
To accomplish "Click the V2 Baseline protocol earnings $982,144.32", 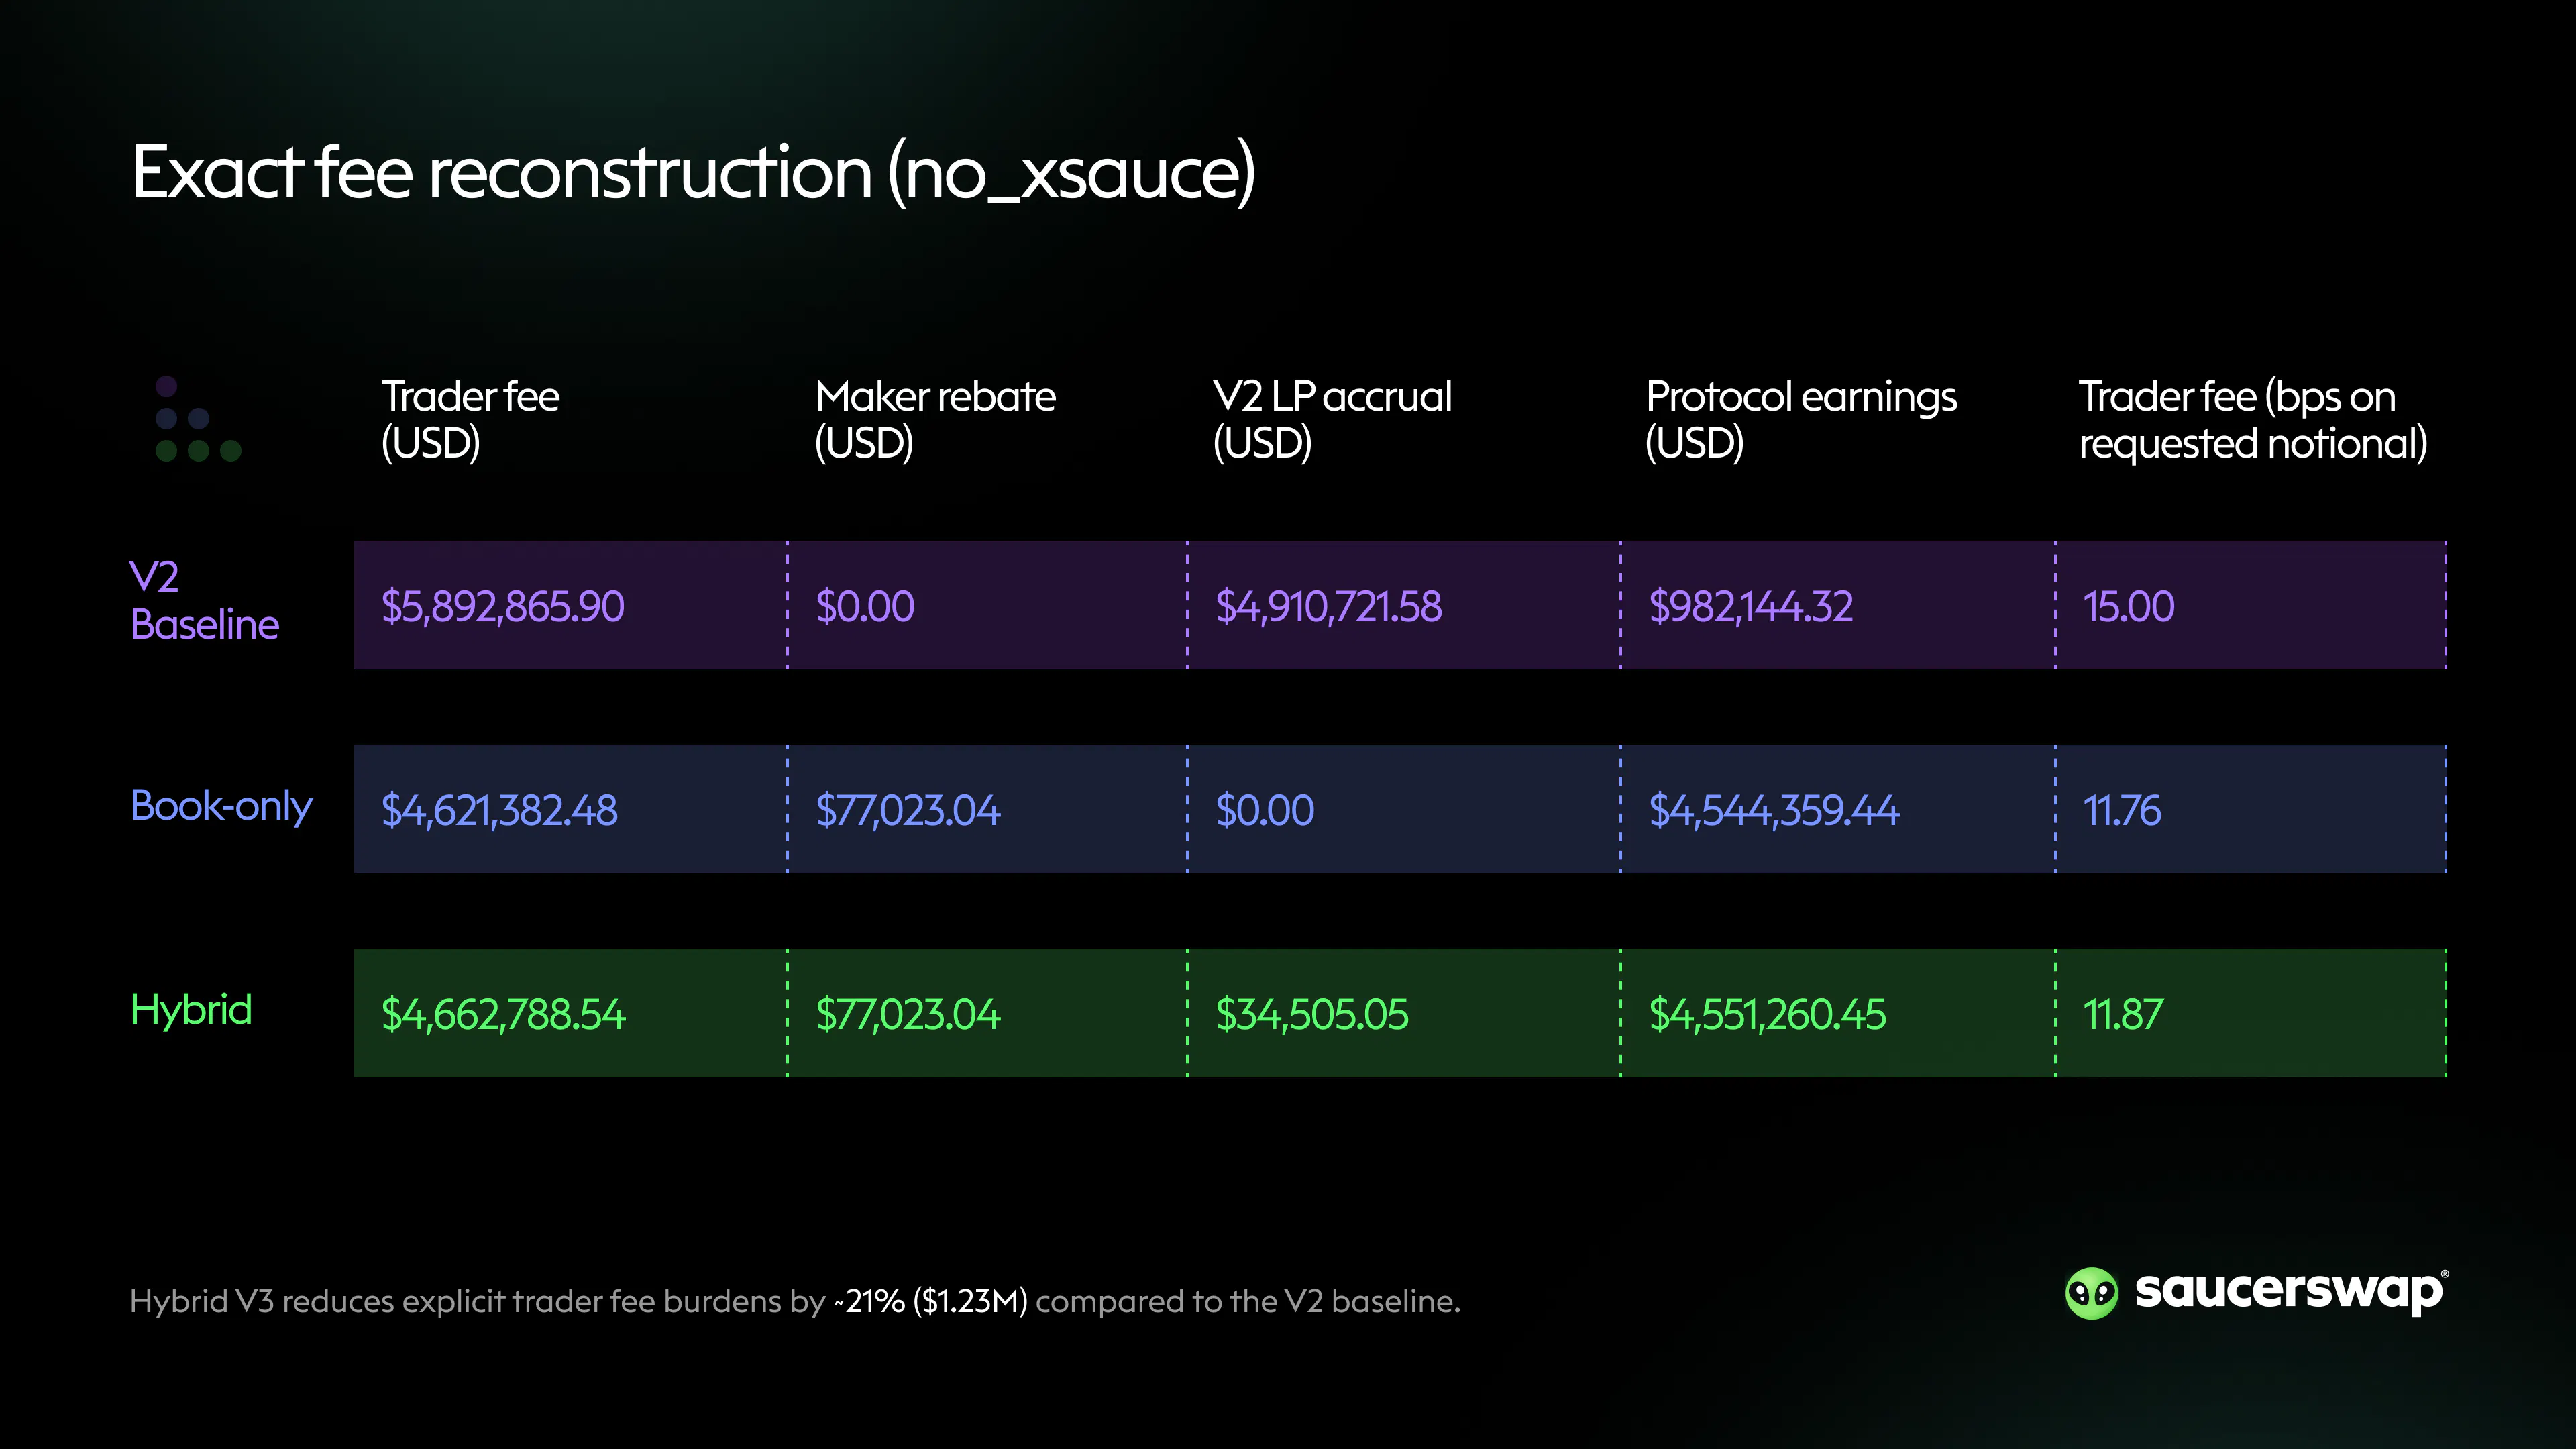I will tap(1750, 606).
